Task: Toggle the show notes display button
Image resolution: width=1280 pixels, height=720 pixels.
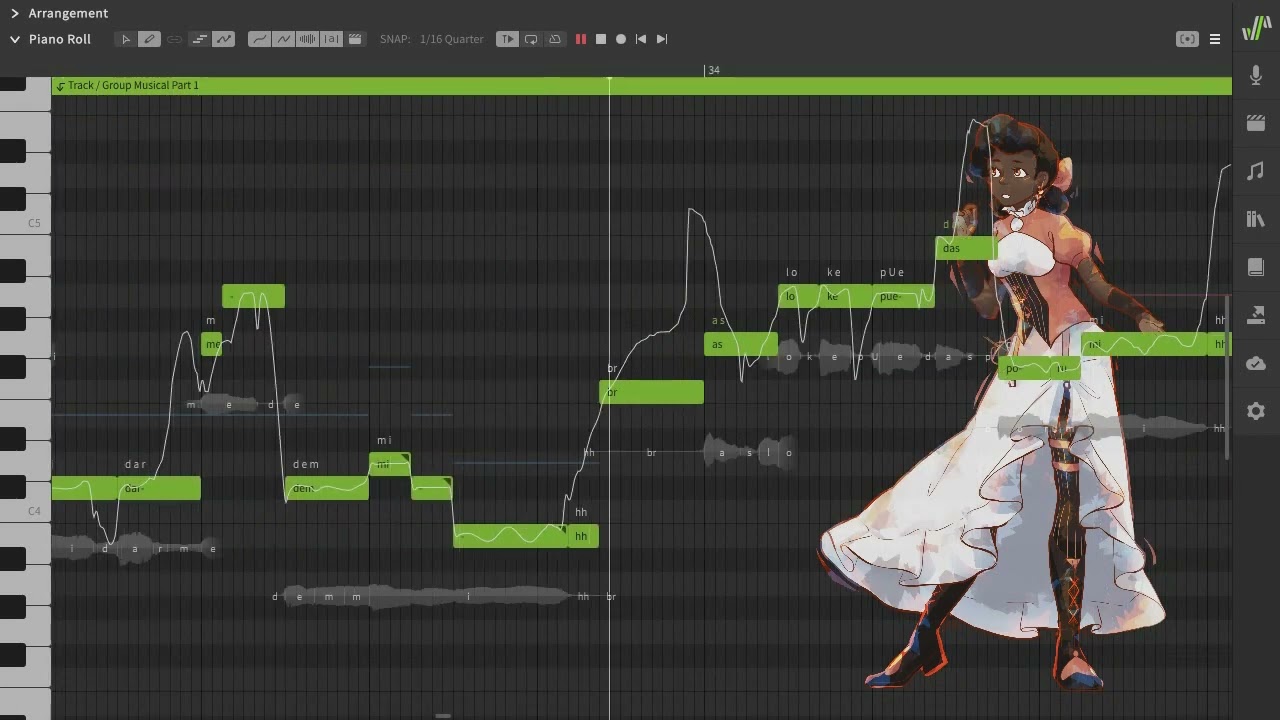Action: point(199,39)
